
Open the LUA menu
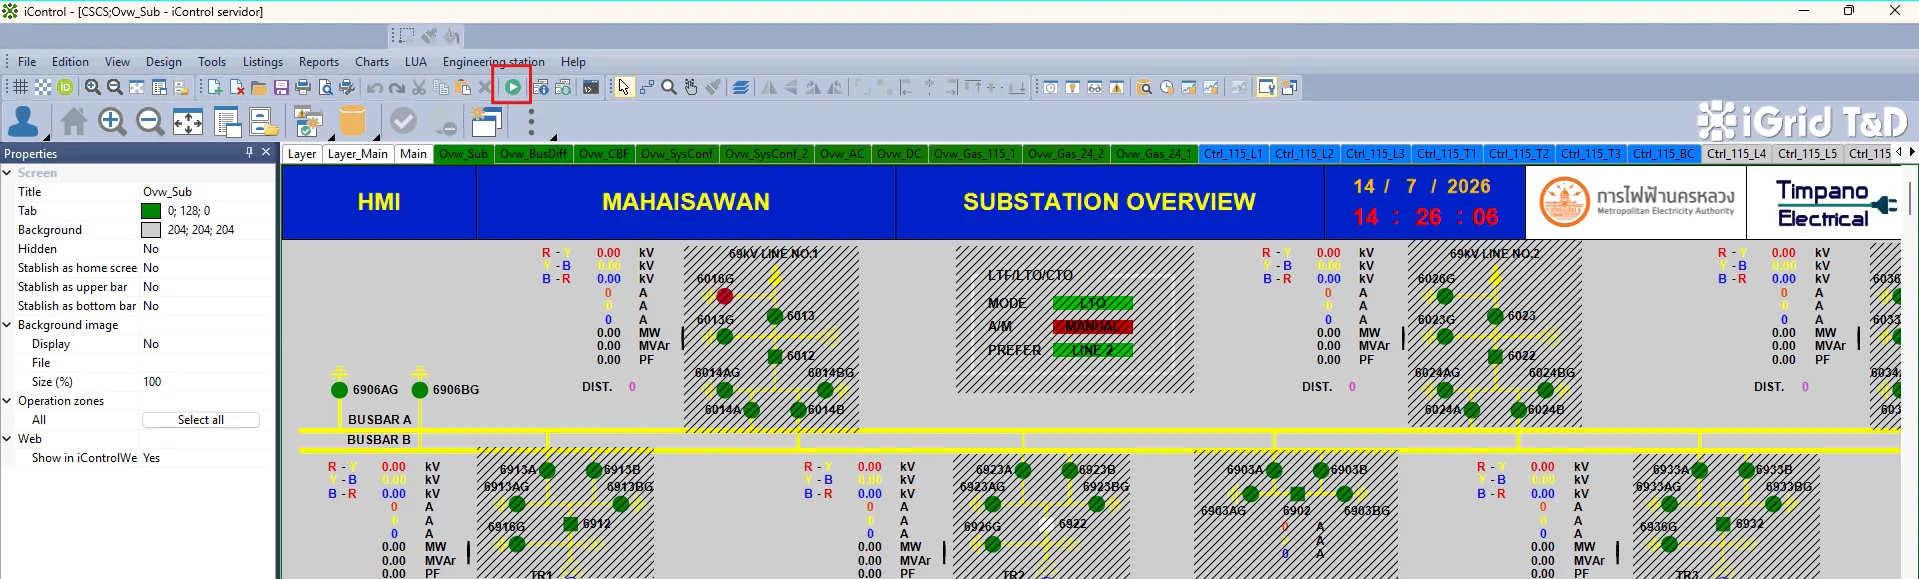click(416, 62)
